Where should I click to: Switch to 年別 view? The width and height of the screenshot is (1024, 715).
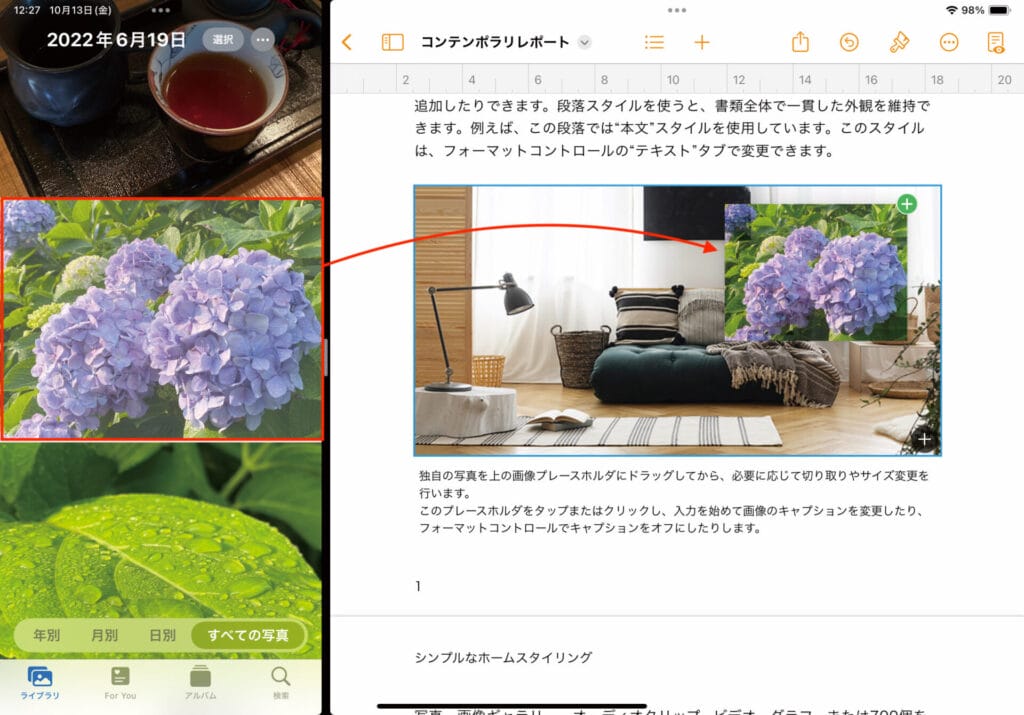click(47, 635)
